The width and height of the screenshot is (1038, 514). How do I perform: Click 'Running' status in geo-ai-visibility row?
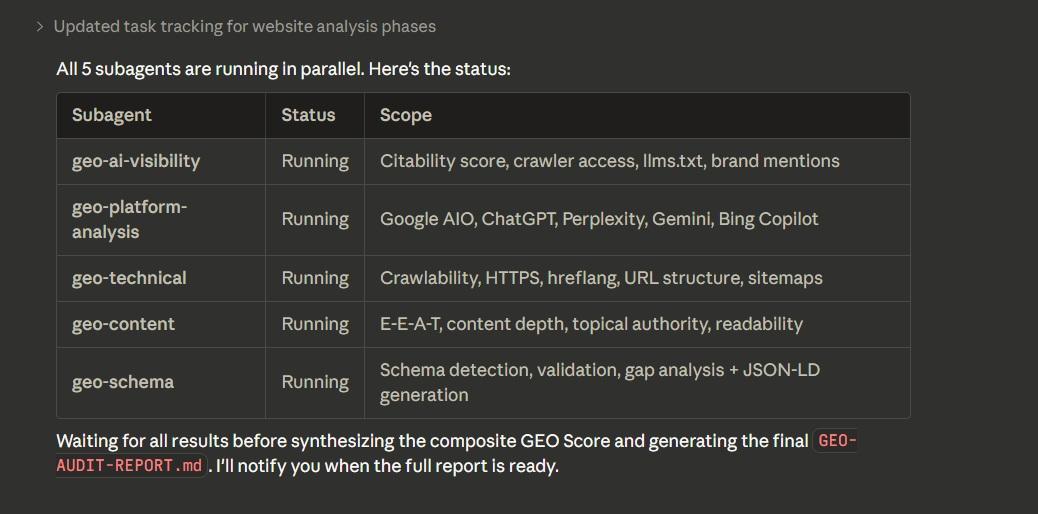[x=315, y=161]
